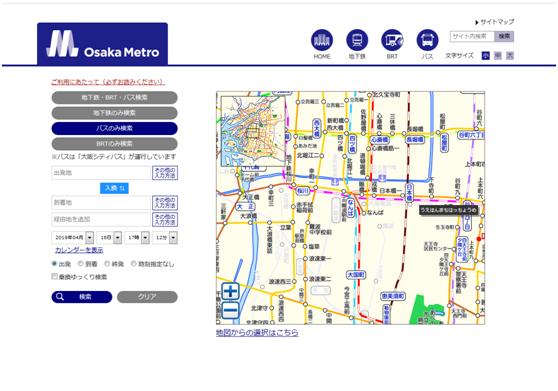
Task: Select 大正 station label on map
Action: point(246,207)
